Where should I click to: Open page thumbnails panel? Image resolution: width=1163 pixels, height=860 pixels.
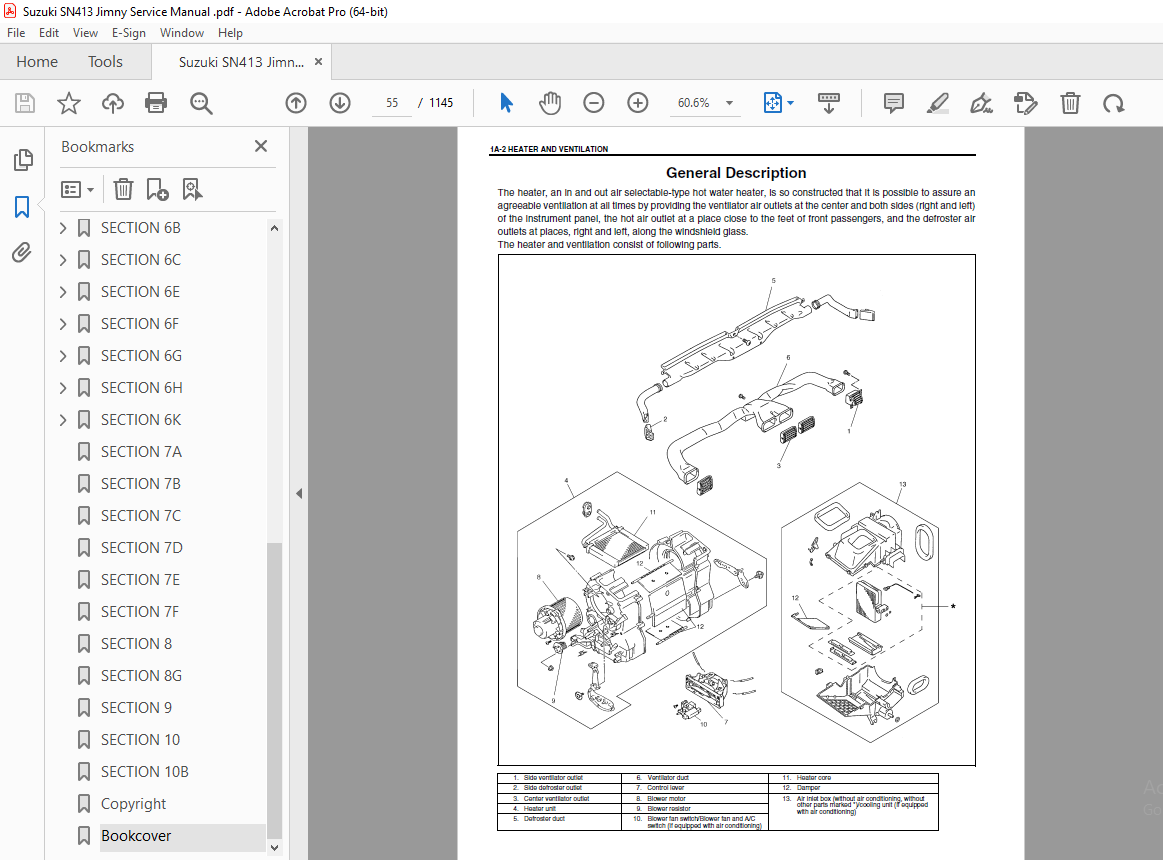click(23, 160)
